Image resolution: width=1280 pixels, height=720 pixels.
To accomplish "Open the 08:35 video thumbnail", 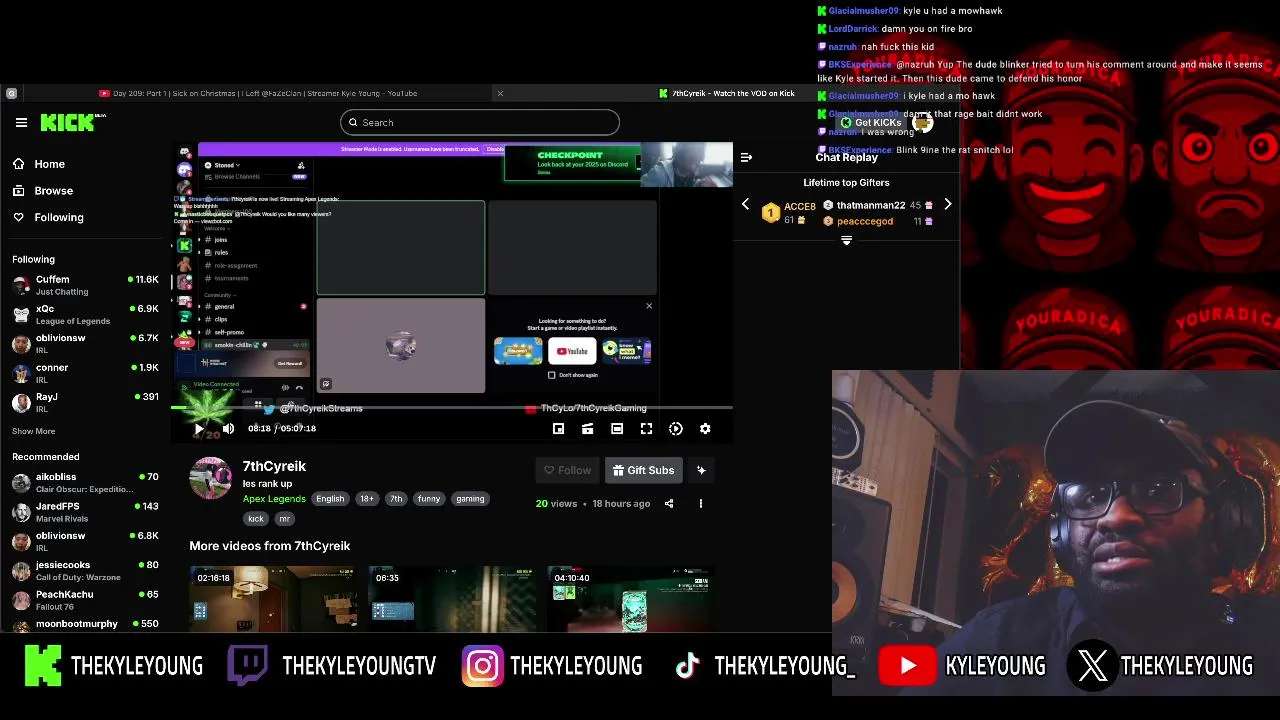I will pyautogui.click(x=451, y=599).
